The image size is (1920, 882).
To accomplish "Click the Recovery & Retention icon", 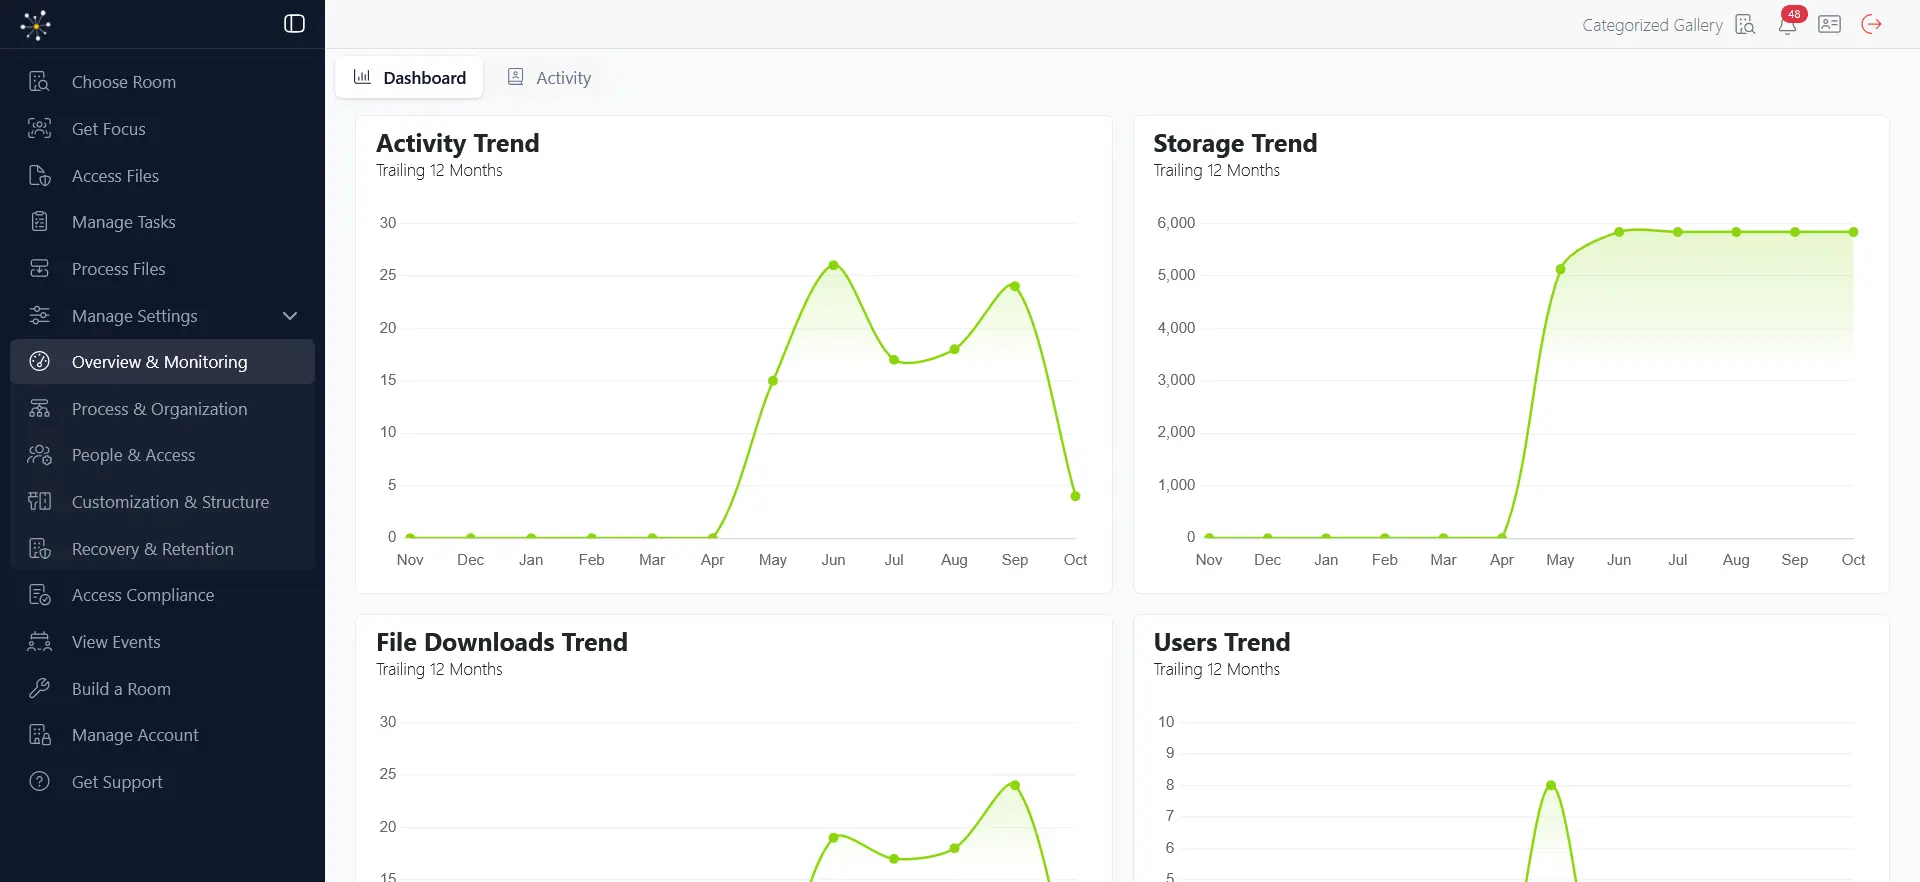I will tap(39, 548).
